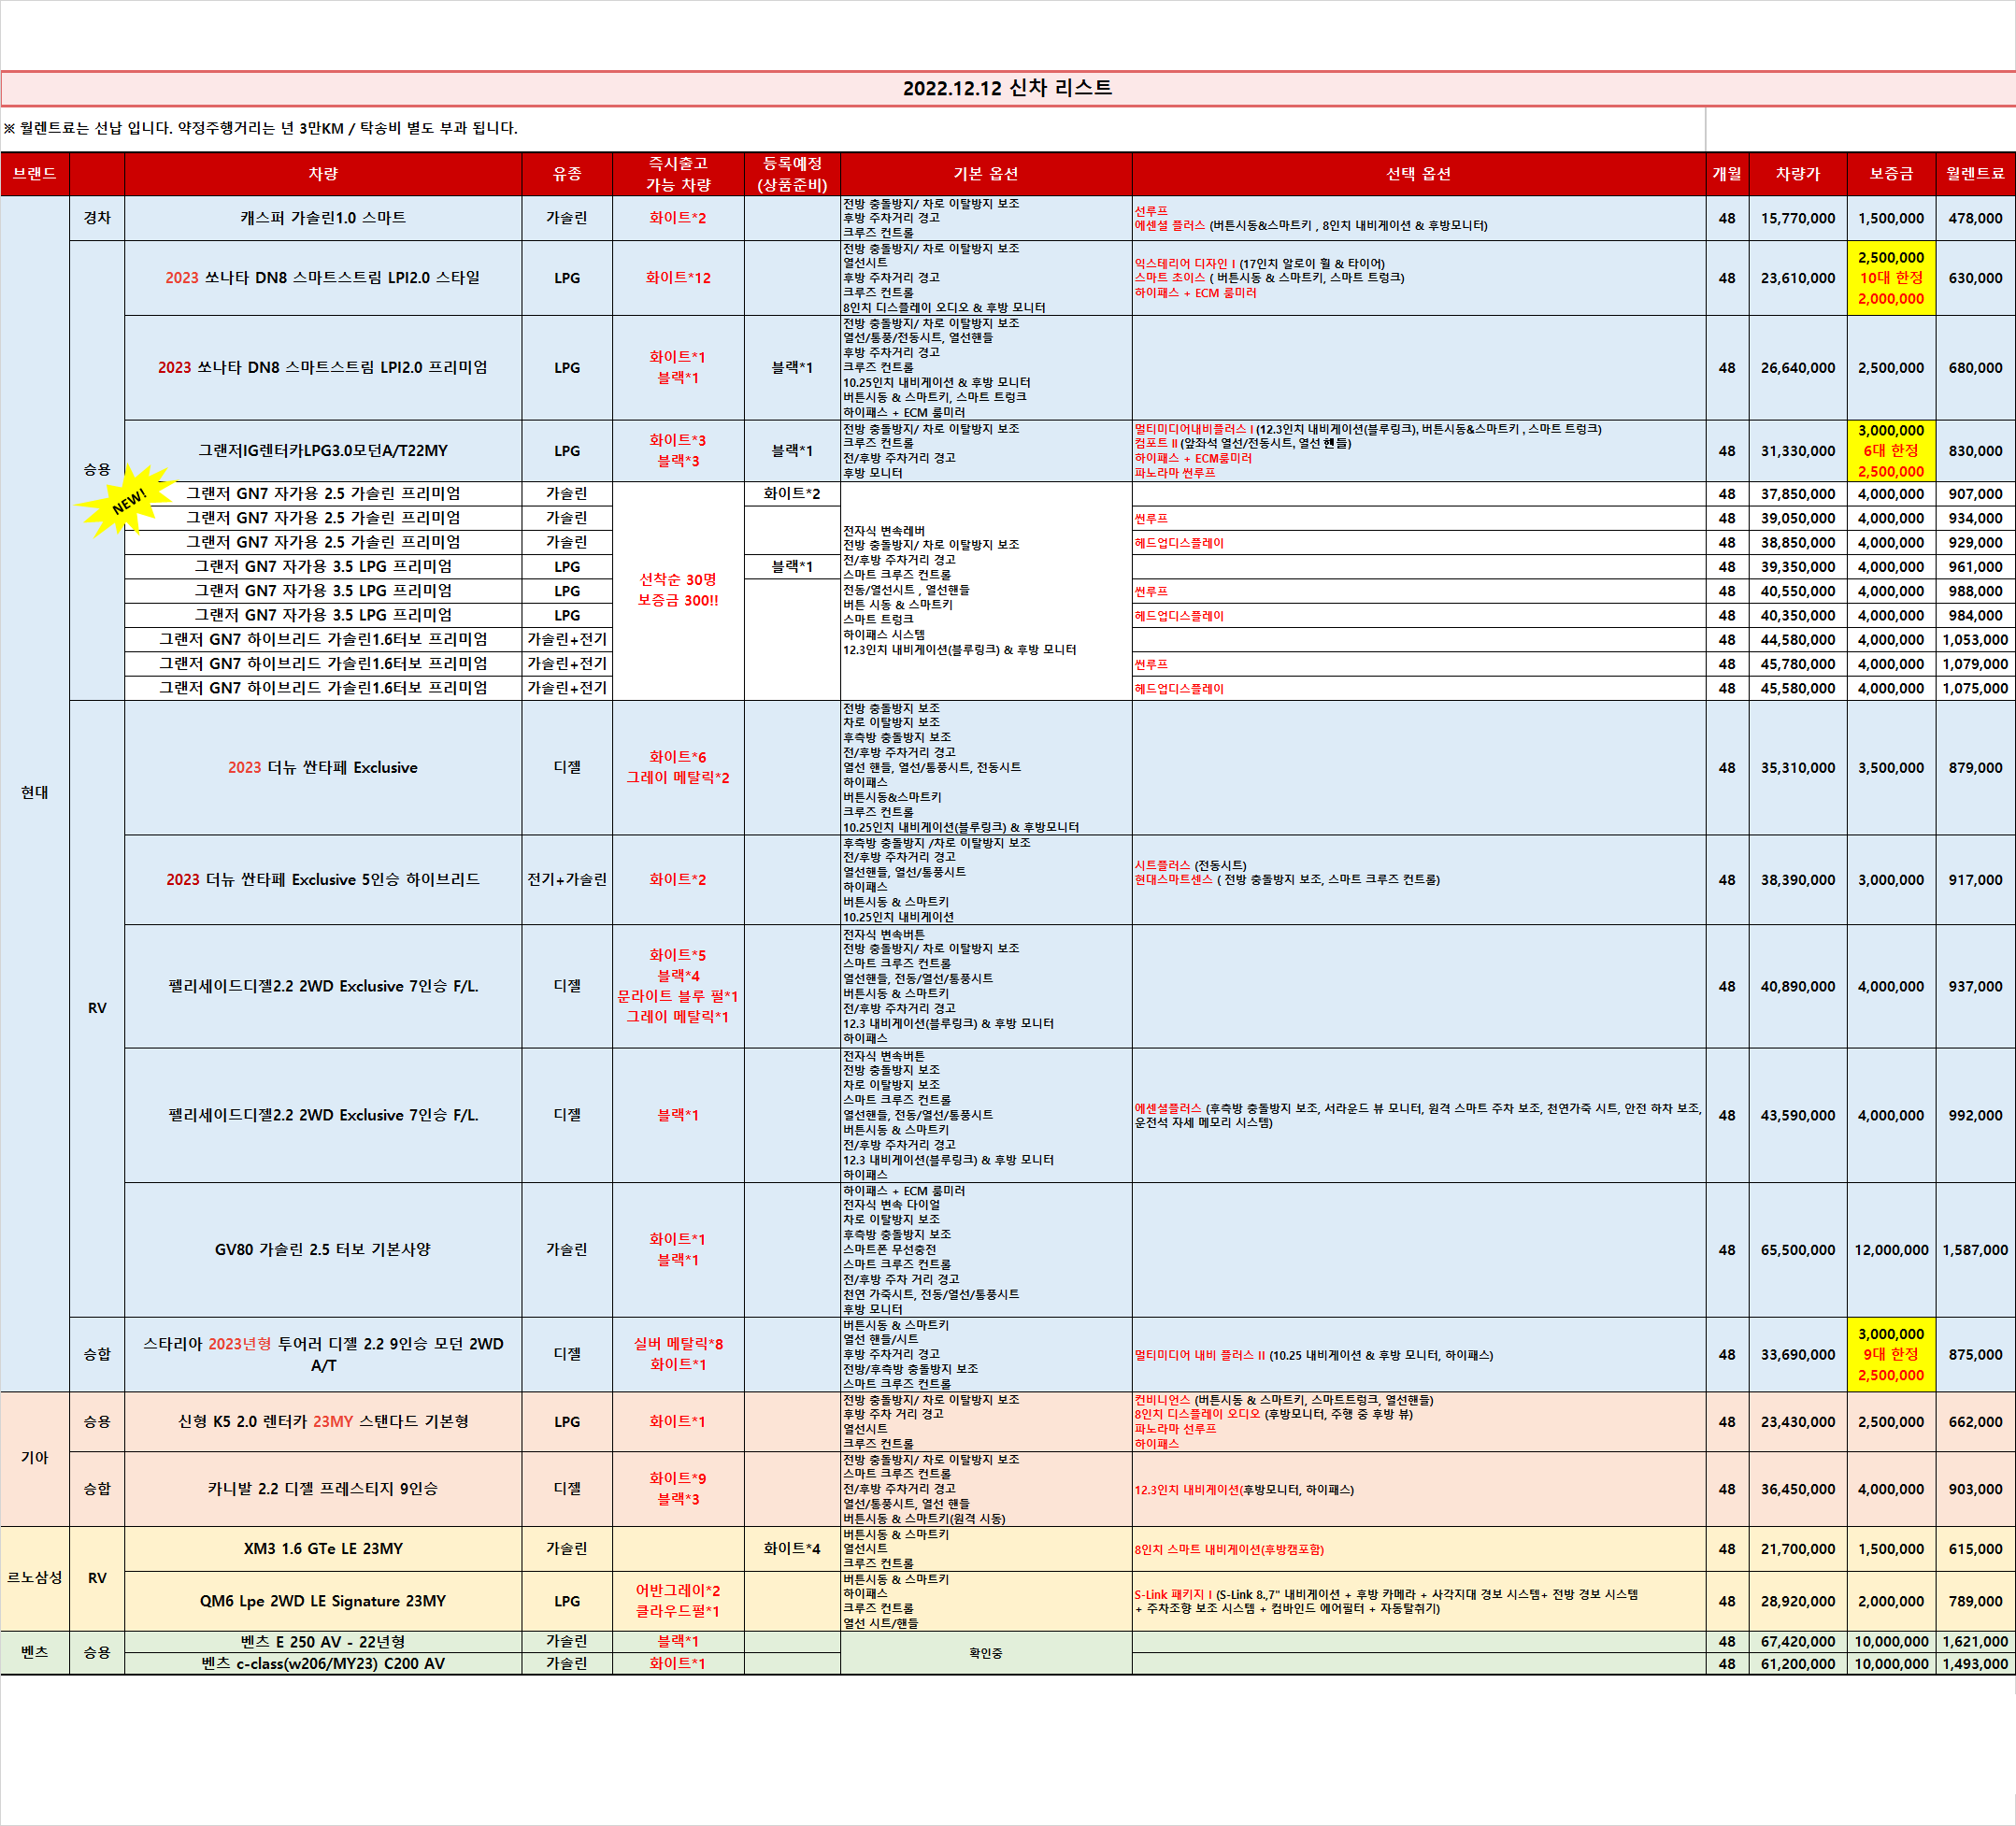The image size is (2016, 1826).
Task: Click the '전기+가솔린' fuel cell
Action: pyautogui.click(x=567, y=880)
